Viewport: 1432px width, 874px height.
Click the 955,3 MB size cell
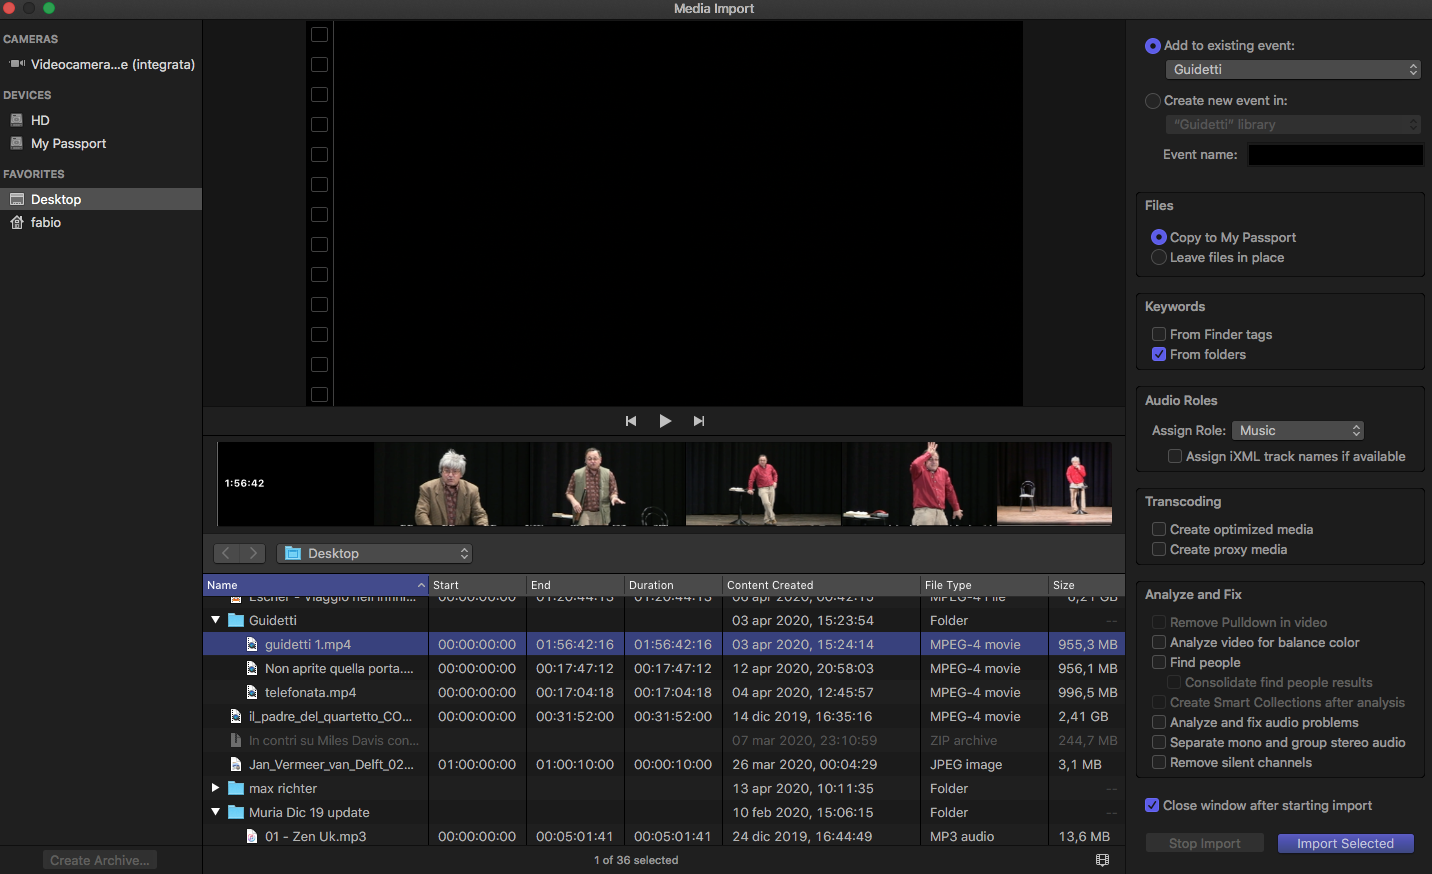pos(1088,644)
